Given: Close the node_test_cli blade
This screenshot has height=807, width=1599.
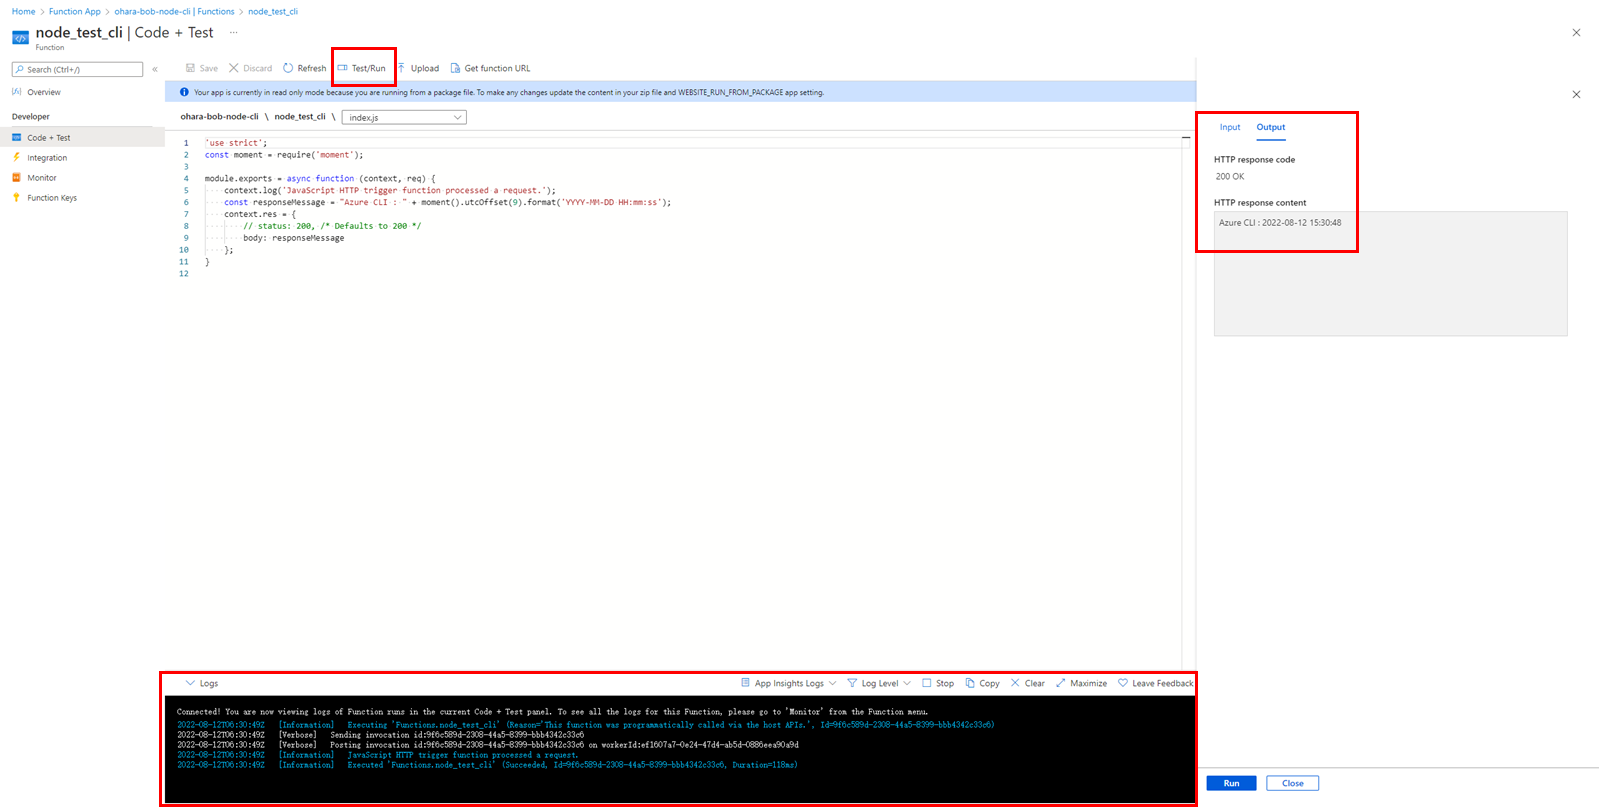Looking at the screenshot, I should 1576,33.
